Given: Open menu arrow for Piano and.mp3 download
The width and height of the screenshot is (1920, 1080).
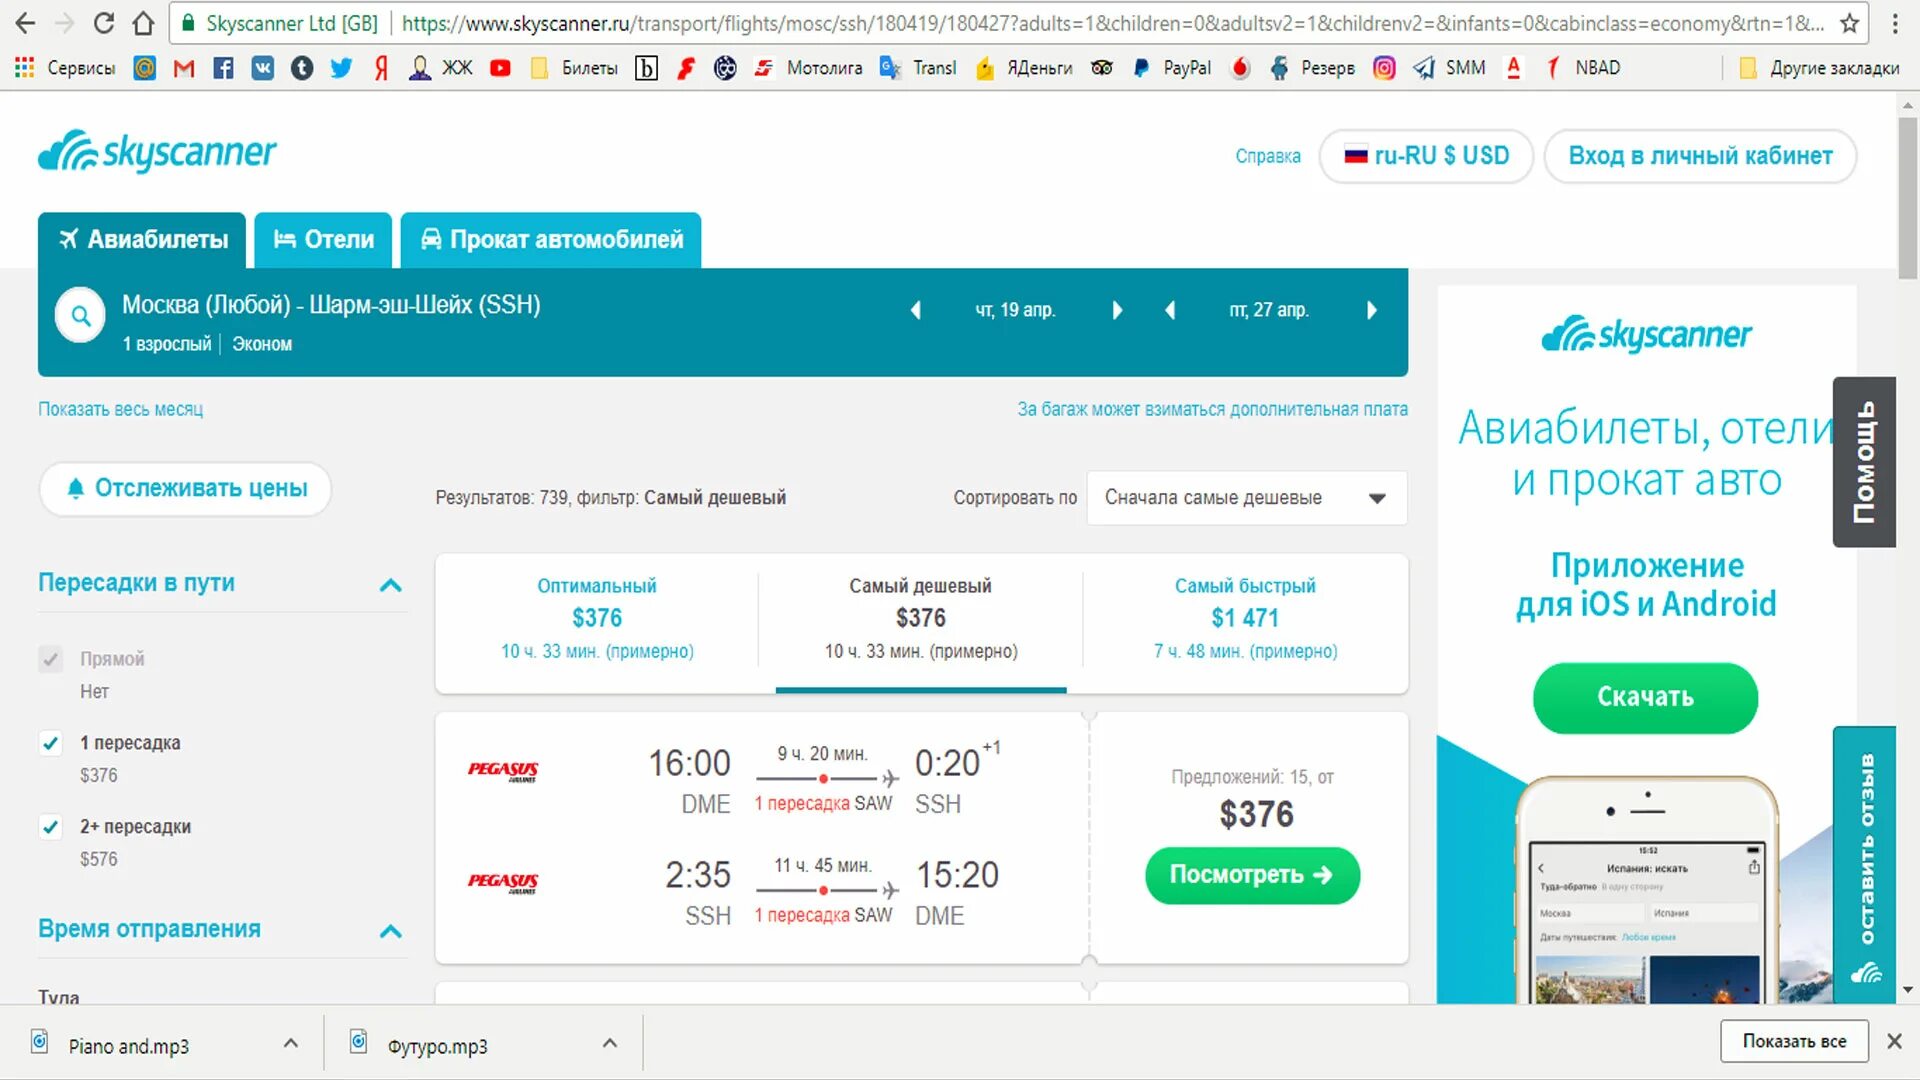Looking at the screenshot, I should tap(291, 1043).
